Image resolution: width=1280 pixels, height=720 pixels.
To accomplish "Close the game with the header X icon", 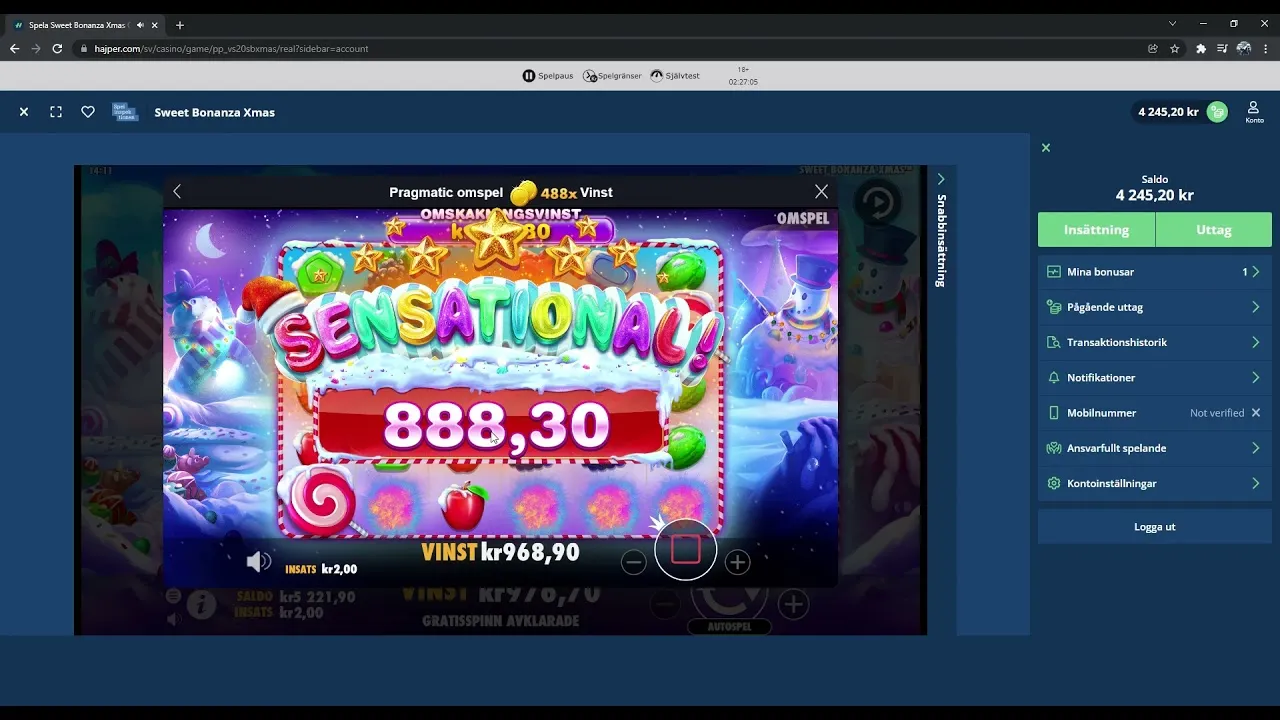I will click(24, 112).
